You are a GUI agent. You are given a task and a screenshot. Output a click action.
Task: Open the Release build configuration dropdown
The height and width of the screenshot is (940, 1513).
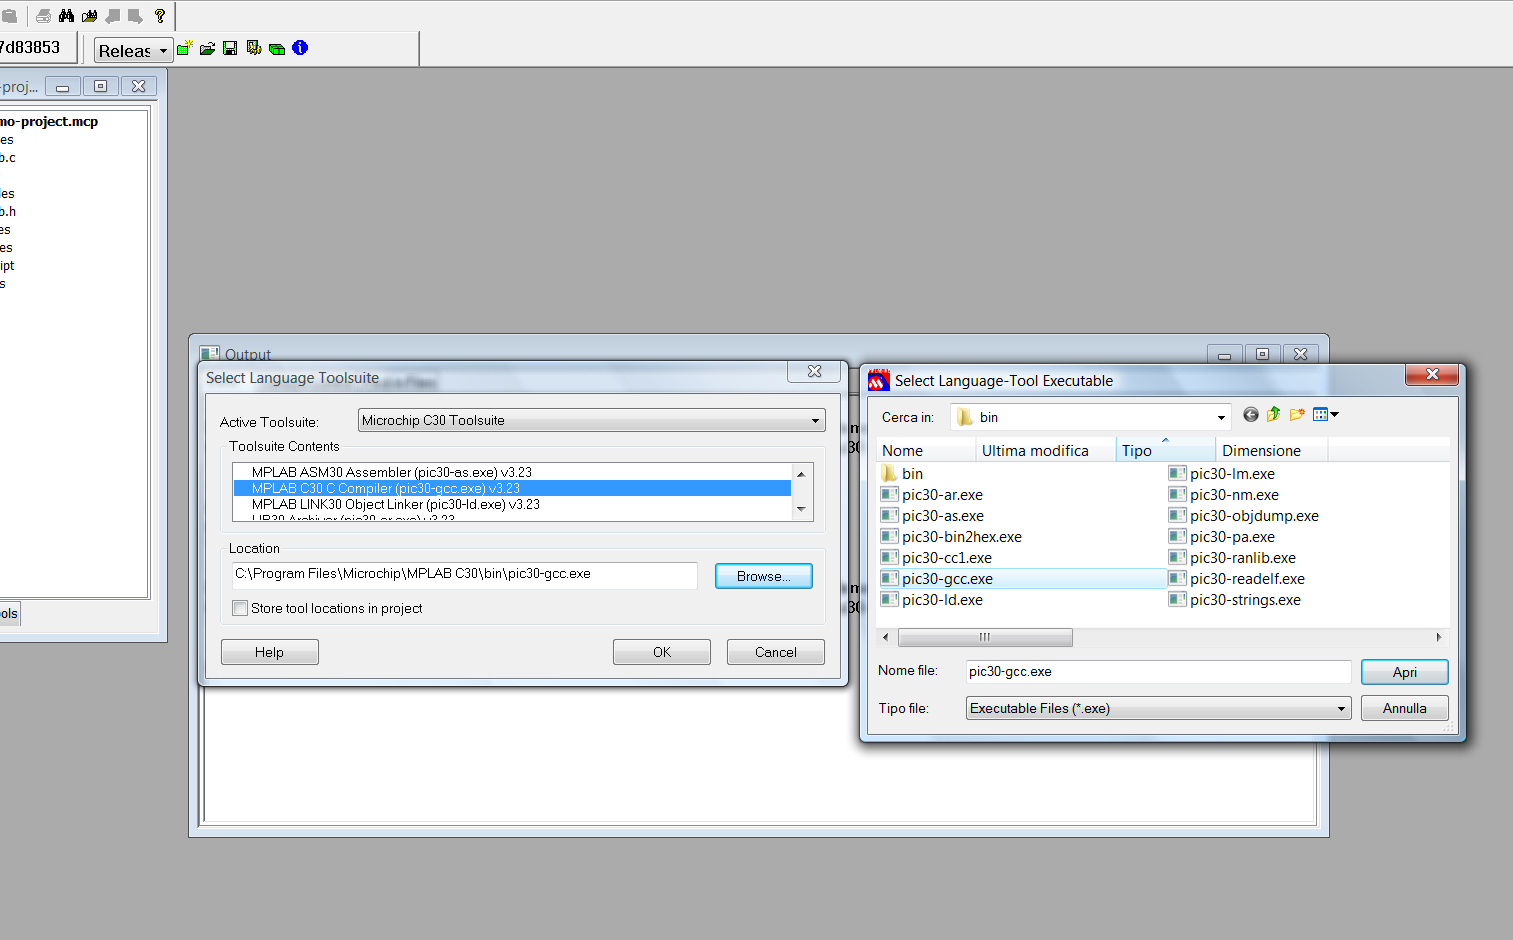(x=134, y=50)
